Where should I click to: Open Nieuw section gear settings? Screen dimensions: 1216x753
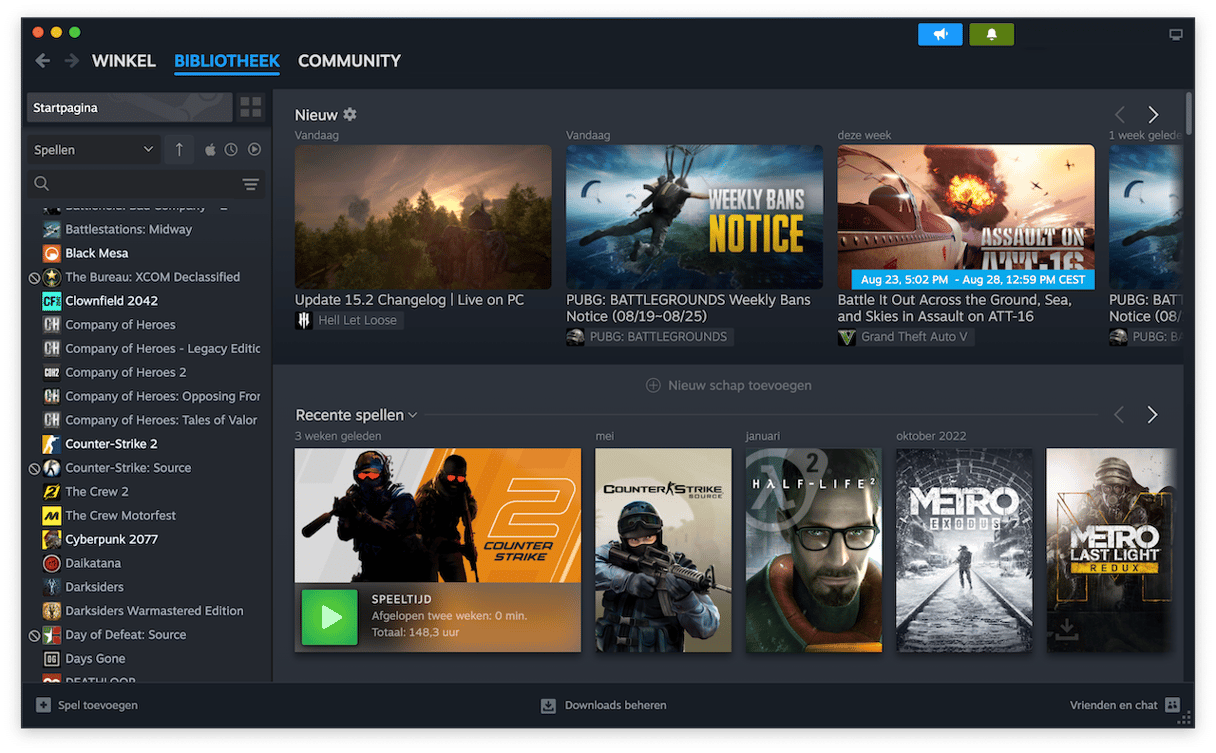click(350, 114)
